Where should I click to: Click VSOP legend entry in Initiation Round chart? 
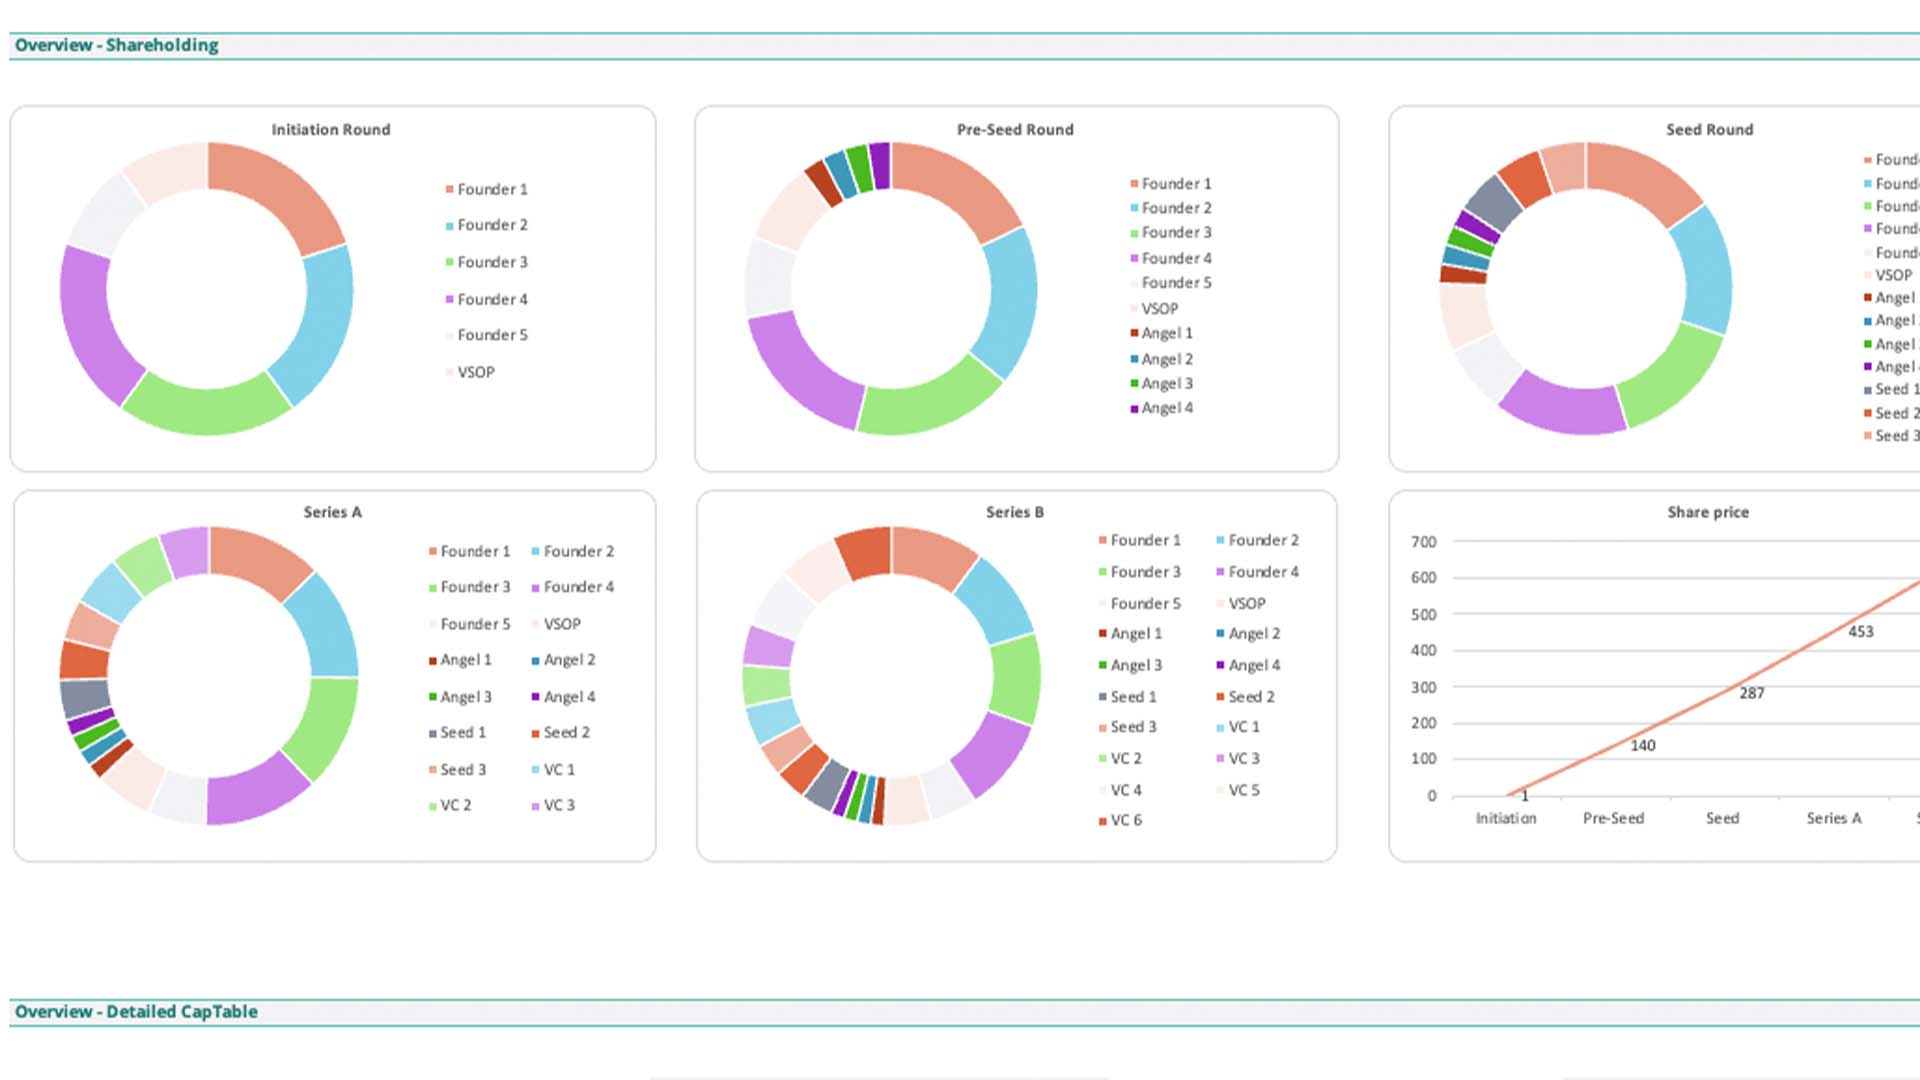[x=475, y=372]
